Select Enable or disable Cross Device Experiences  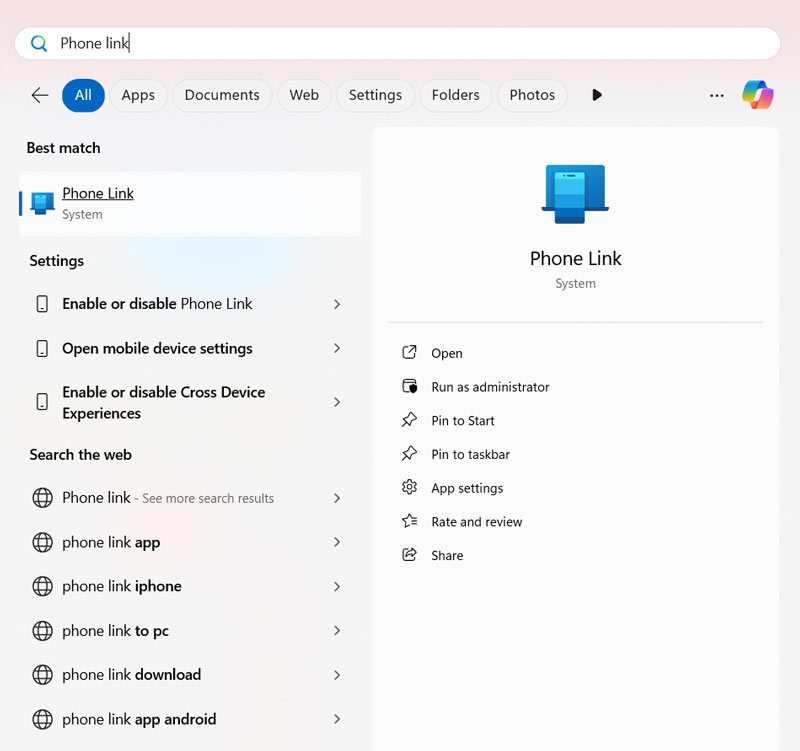(x=190, y=403)
